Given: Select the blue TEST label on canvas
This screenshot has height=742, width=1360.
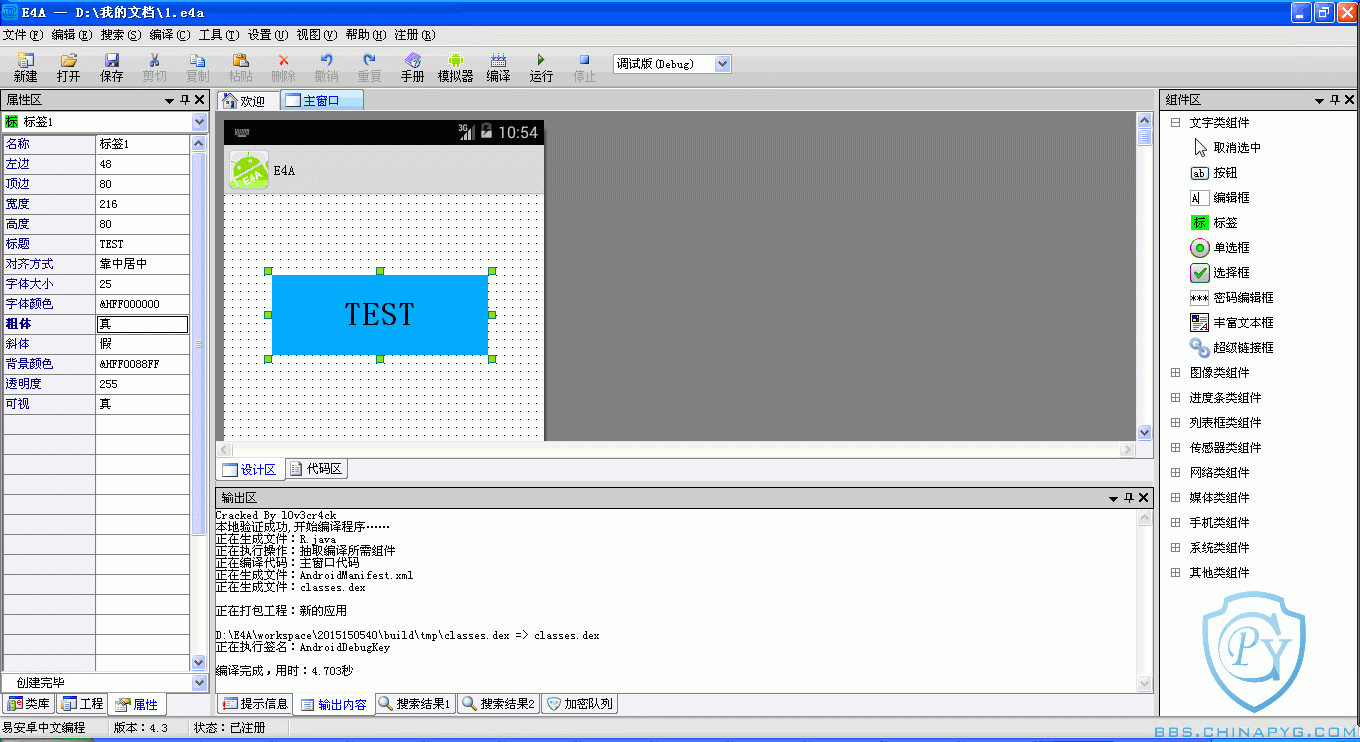Looking at the screenshot, I should (380, 314).
